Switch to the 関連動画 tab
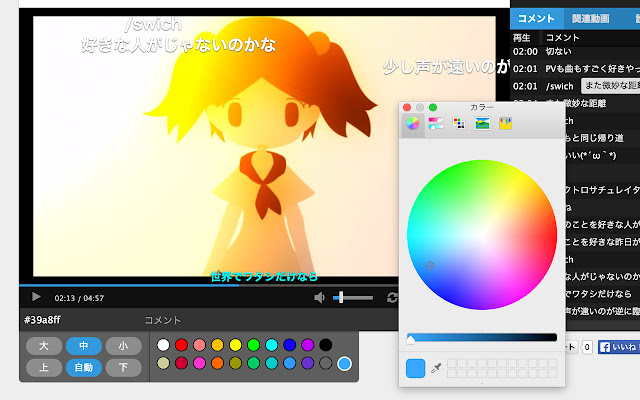Image resolution: width=640 pixels, height=400 pixels. [590, 19]
